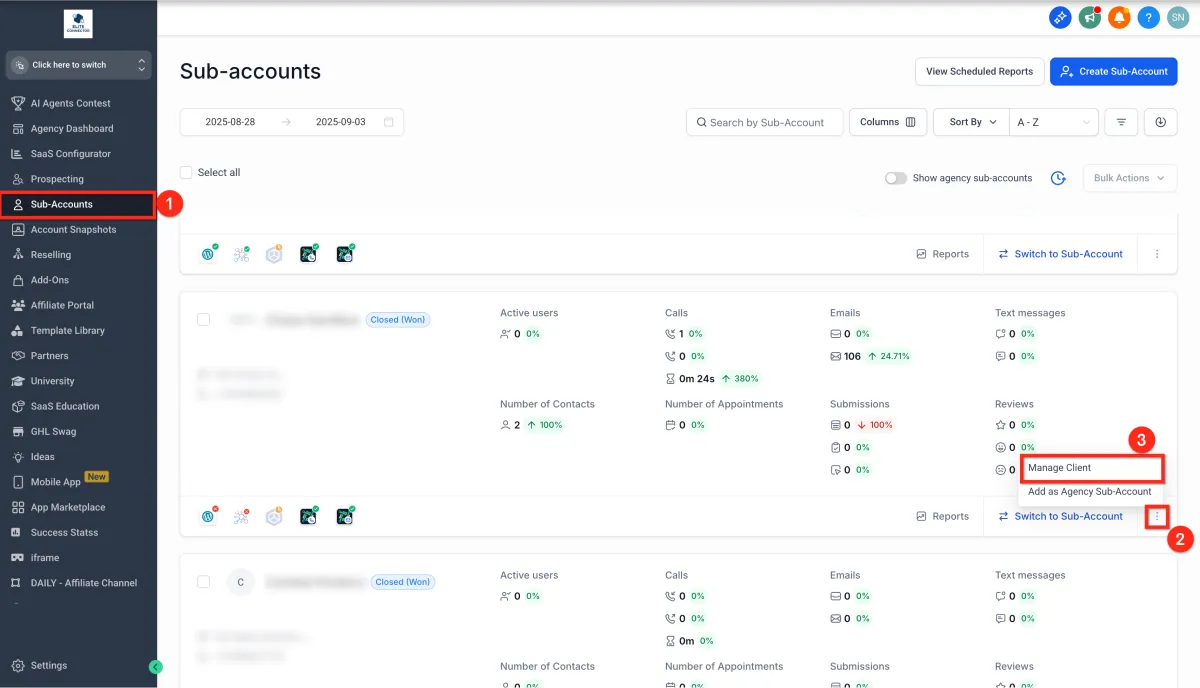This screenshot has height=688, width=1200.
Task: Click the 2025-08-28 start date field
Action: point(230,122)
